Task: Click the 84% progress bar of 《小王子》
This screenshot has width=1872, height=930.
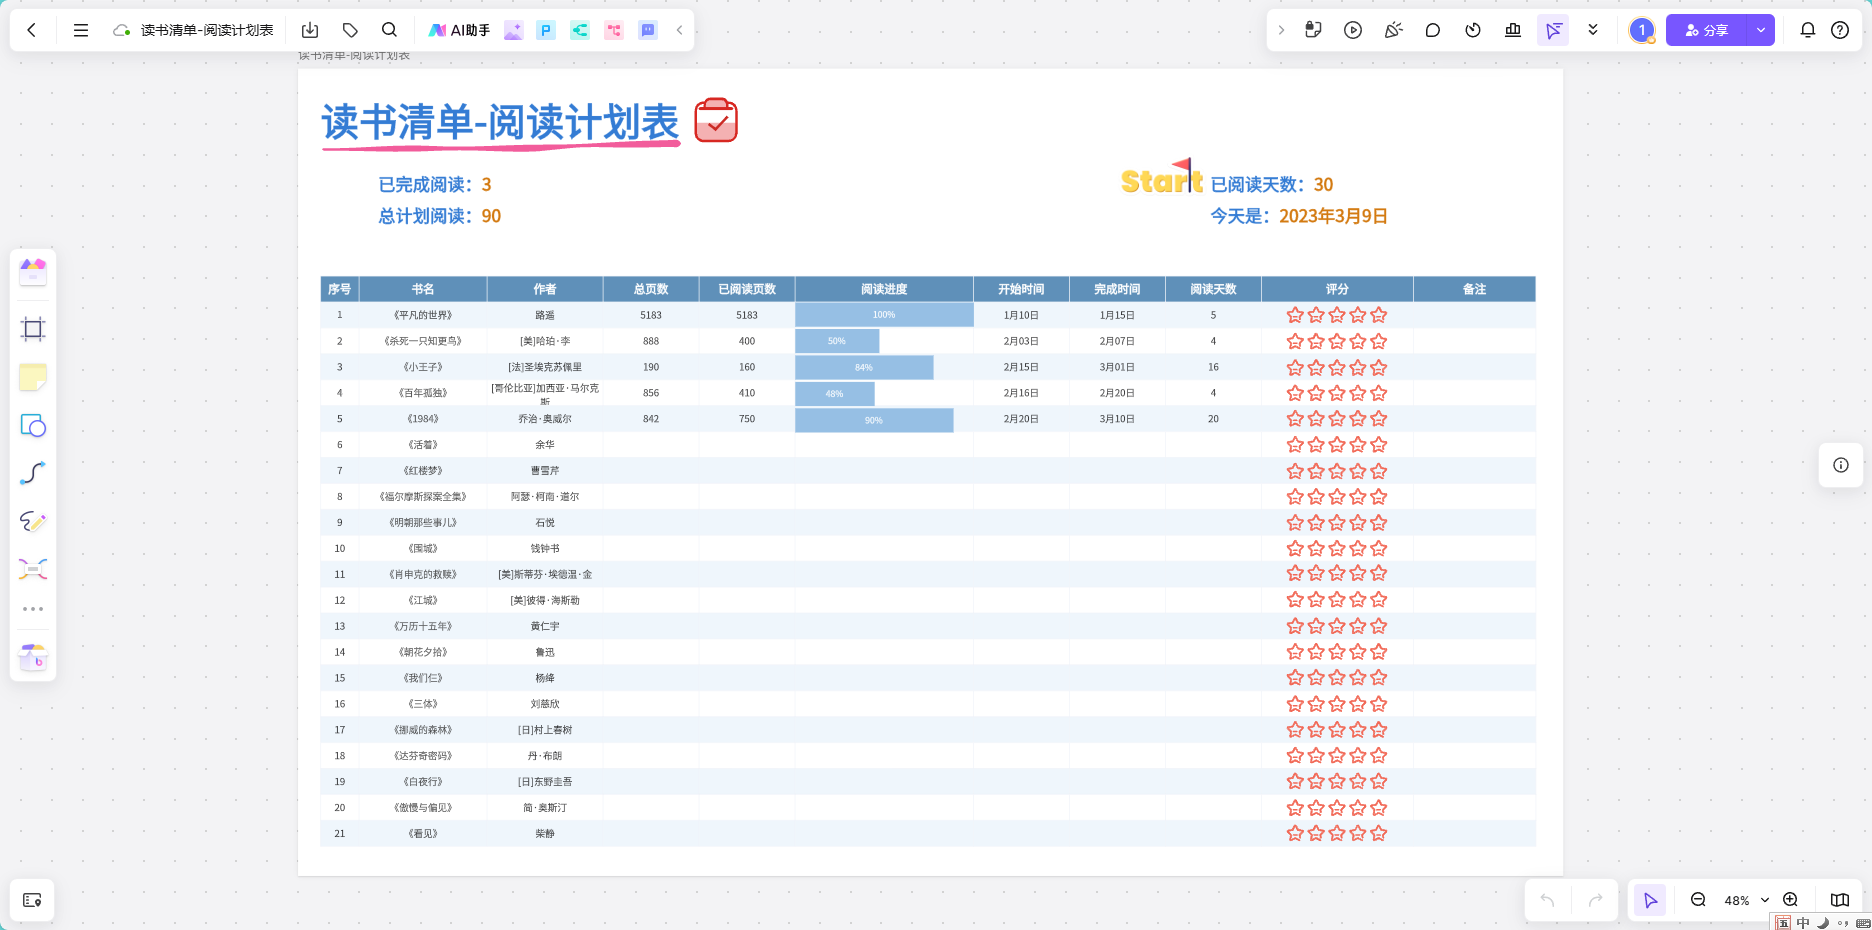Action: click(864, 367)
